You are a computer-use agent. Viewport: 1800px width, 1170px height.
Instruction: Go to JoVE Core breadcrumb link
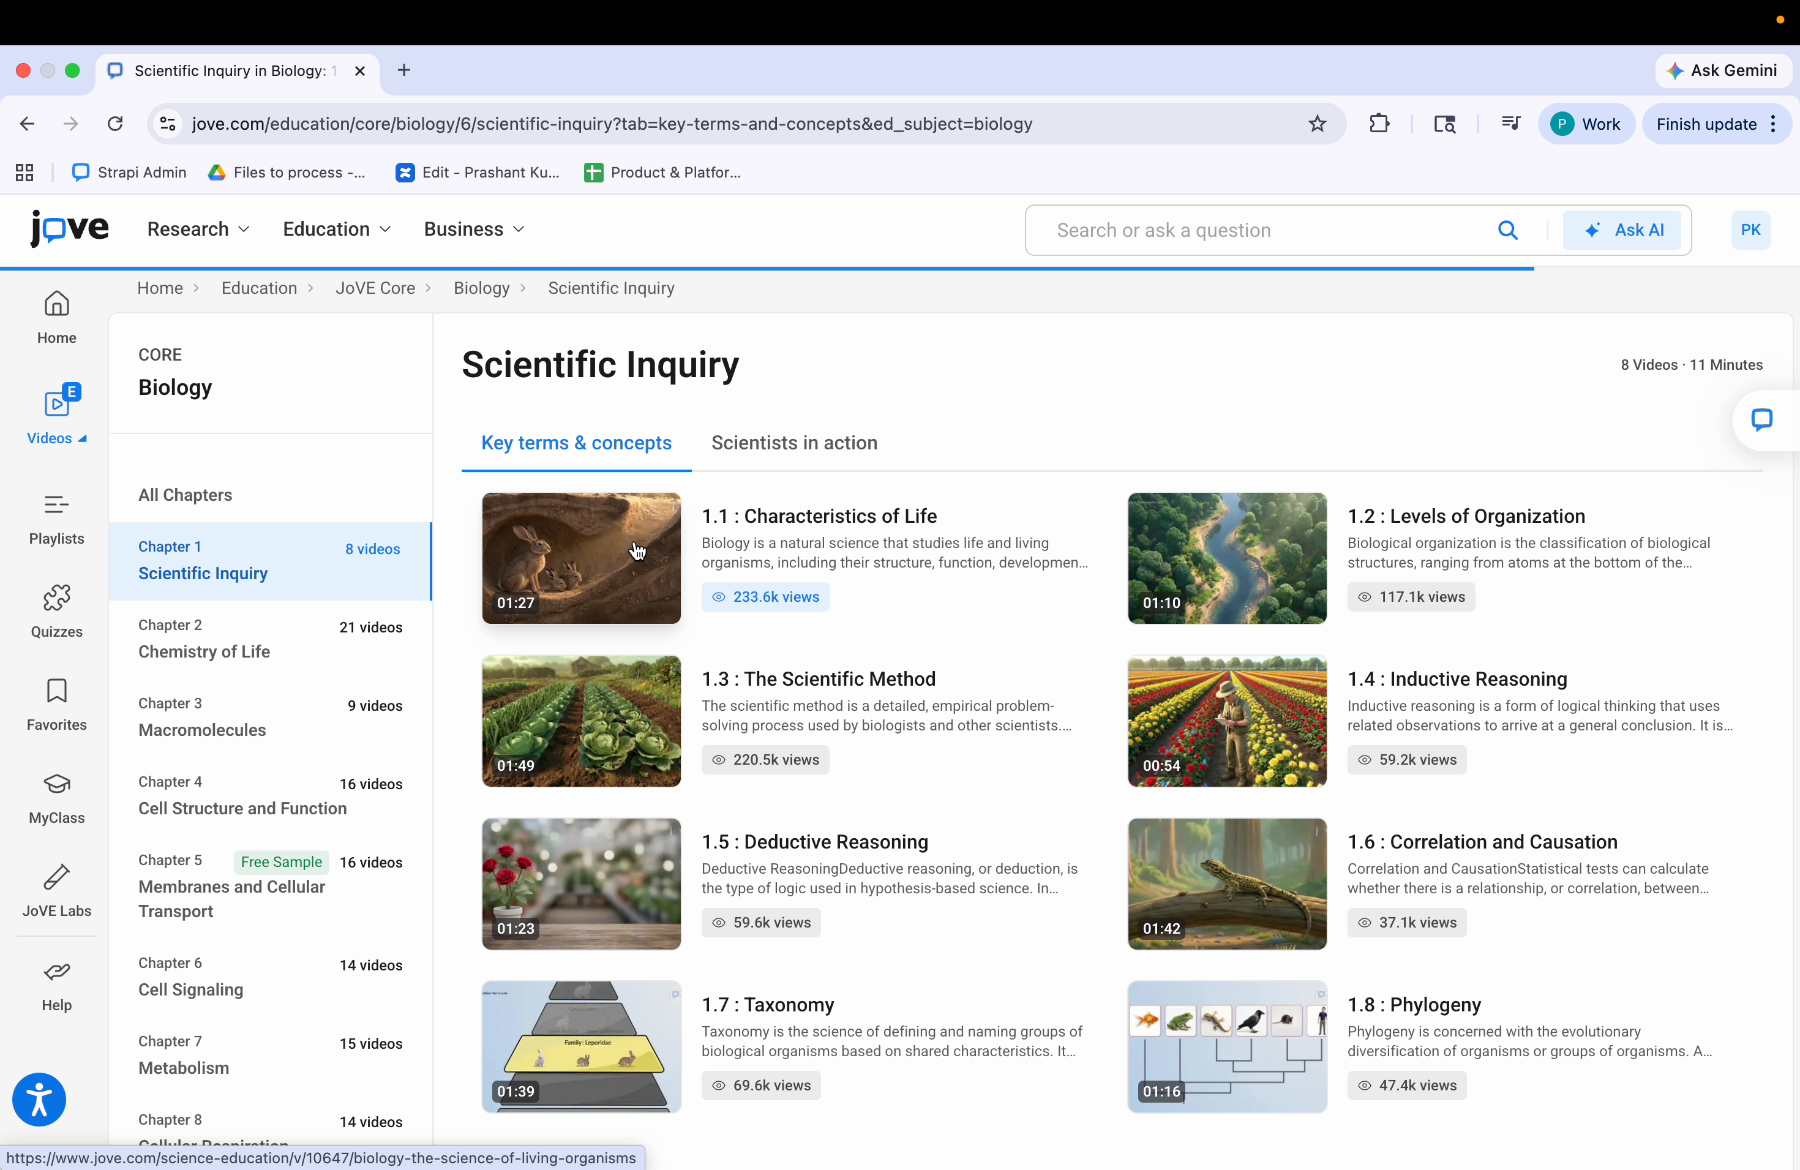[x=375, y=288]
